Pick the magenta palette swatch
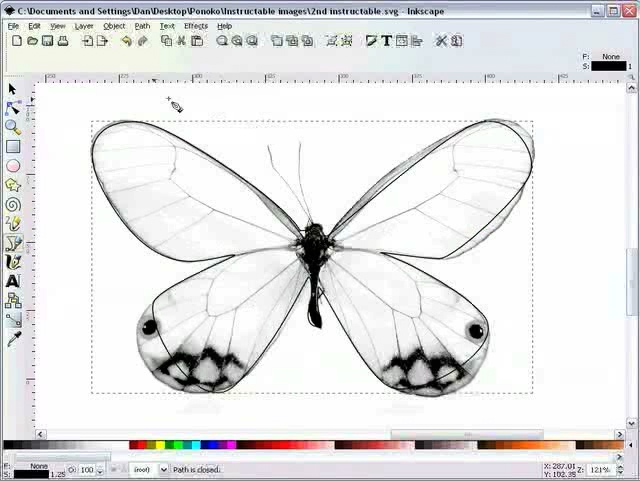640x481 pixels. coord(231,445)
